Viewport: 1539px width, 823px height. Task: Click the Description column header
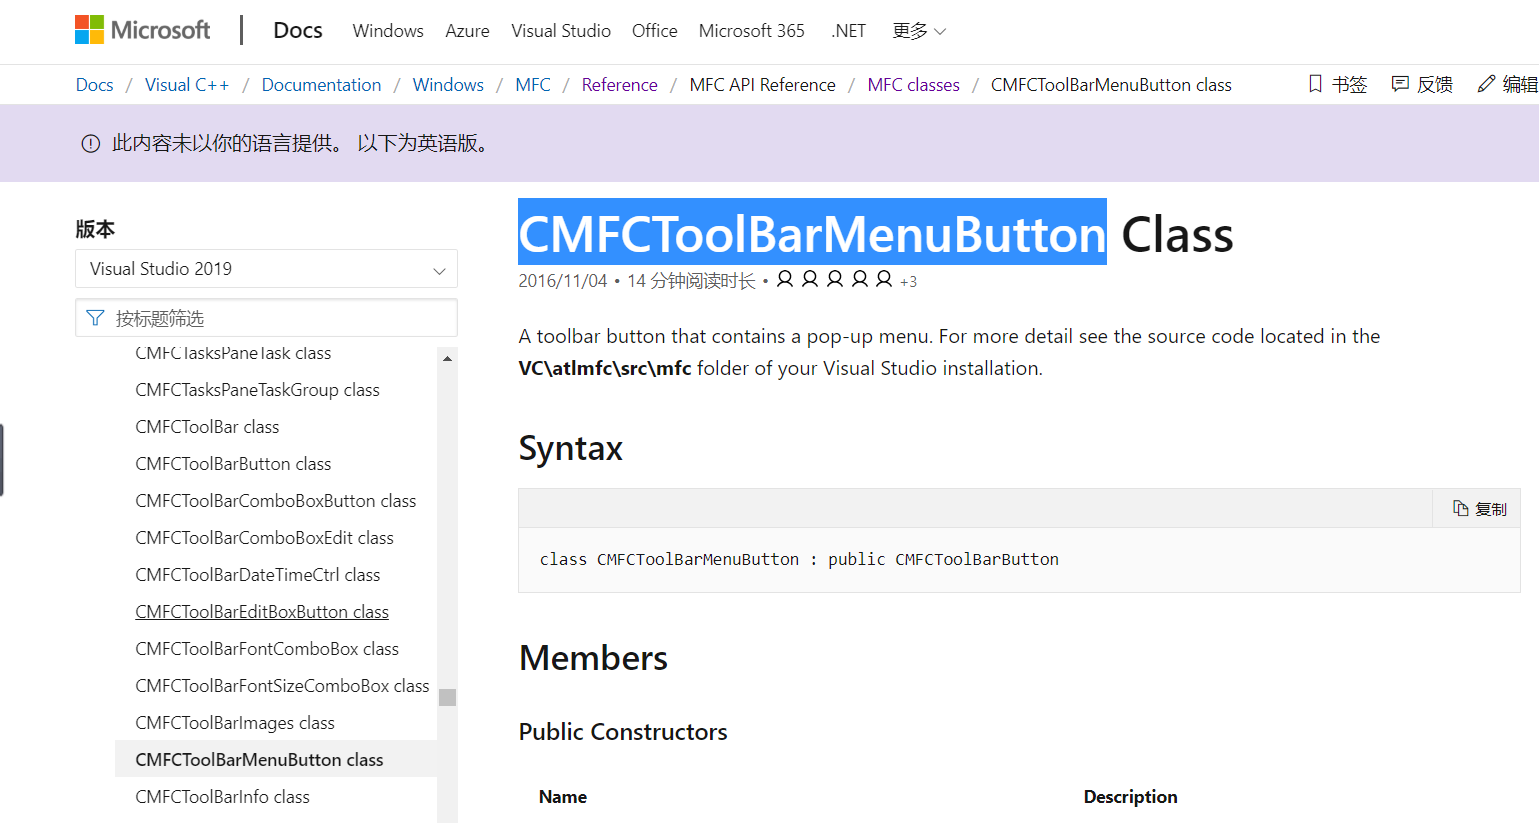tap(1130, 797)
